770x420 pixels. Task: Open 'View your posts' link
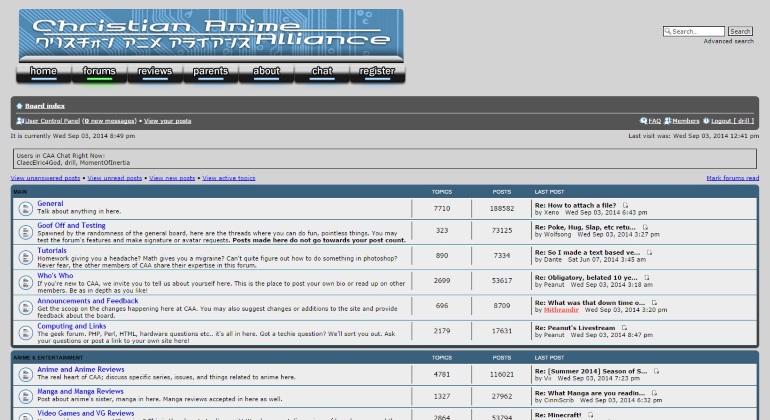pos(167,121)
